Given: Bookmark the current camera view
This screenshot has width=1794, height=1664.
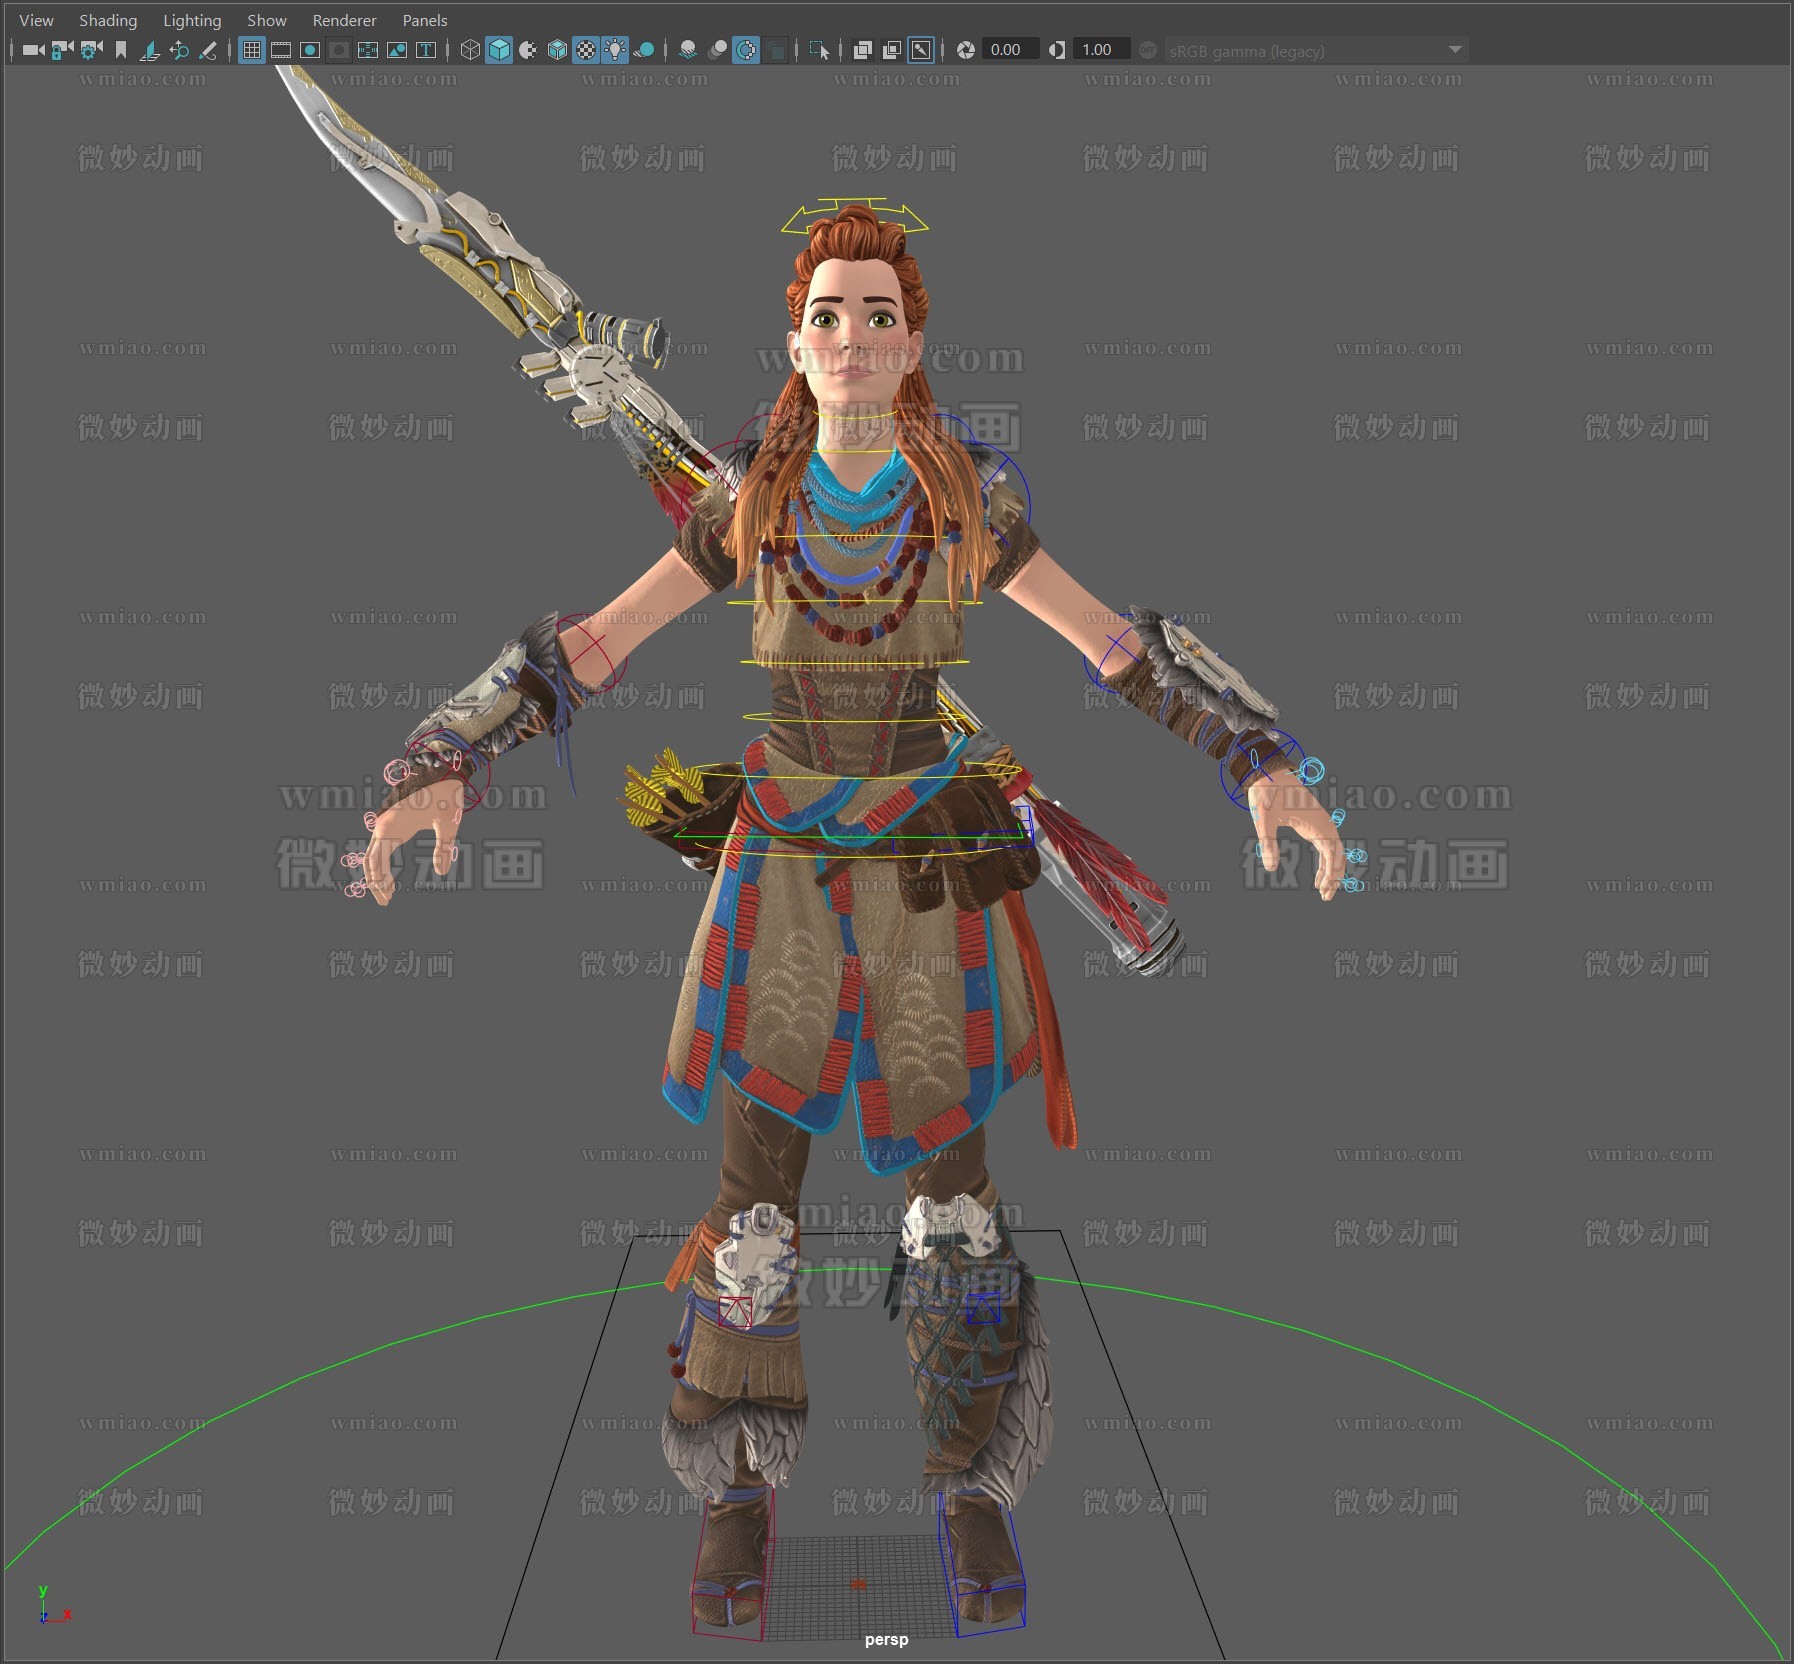Looking at the screenshot, I should coord(120,50).
